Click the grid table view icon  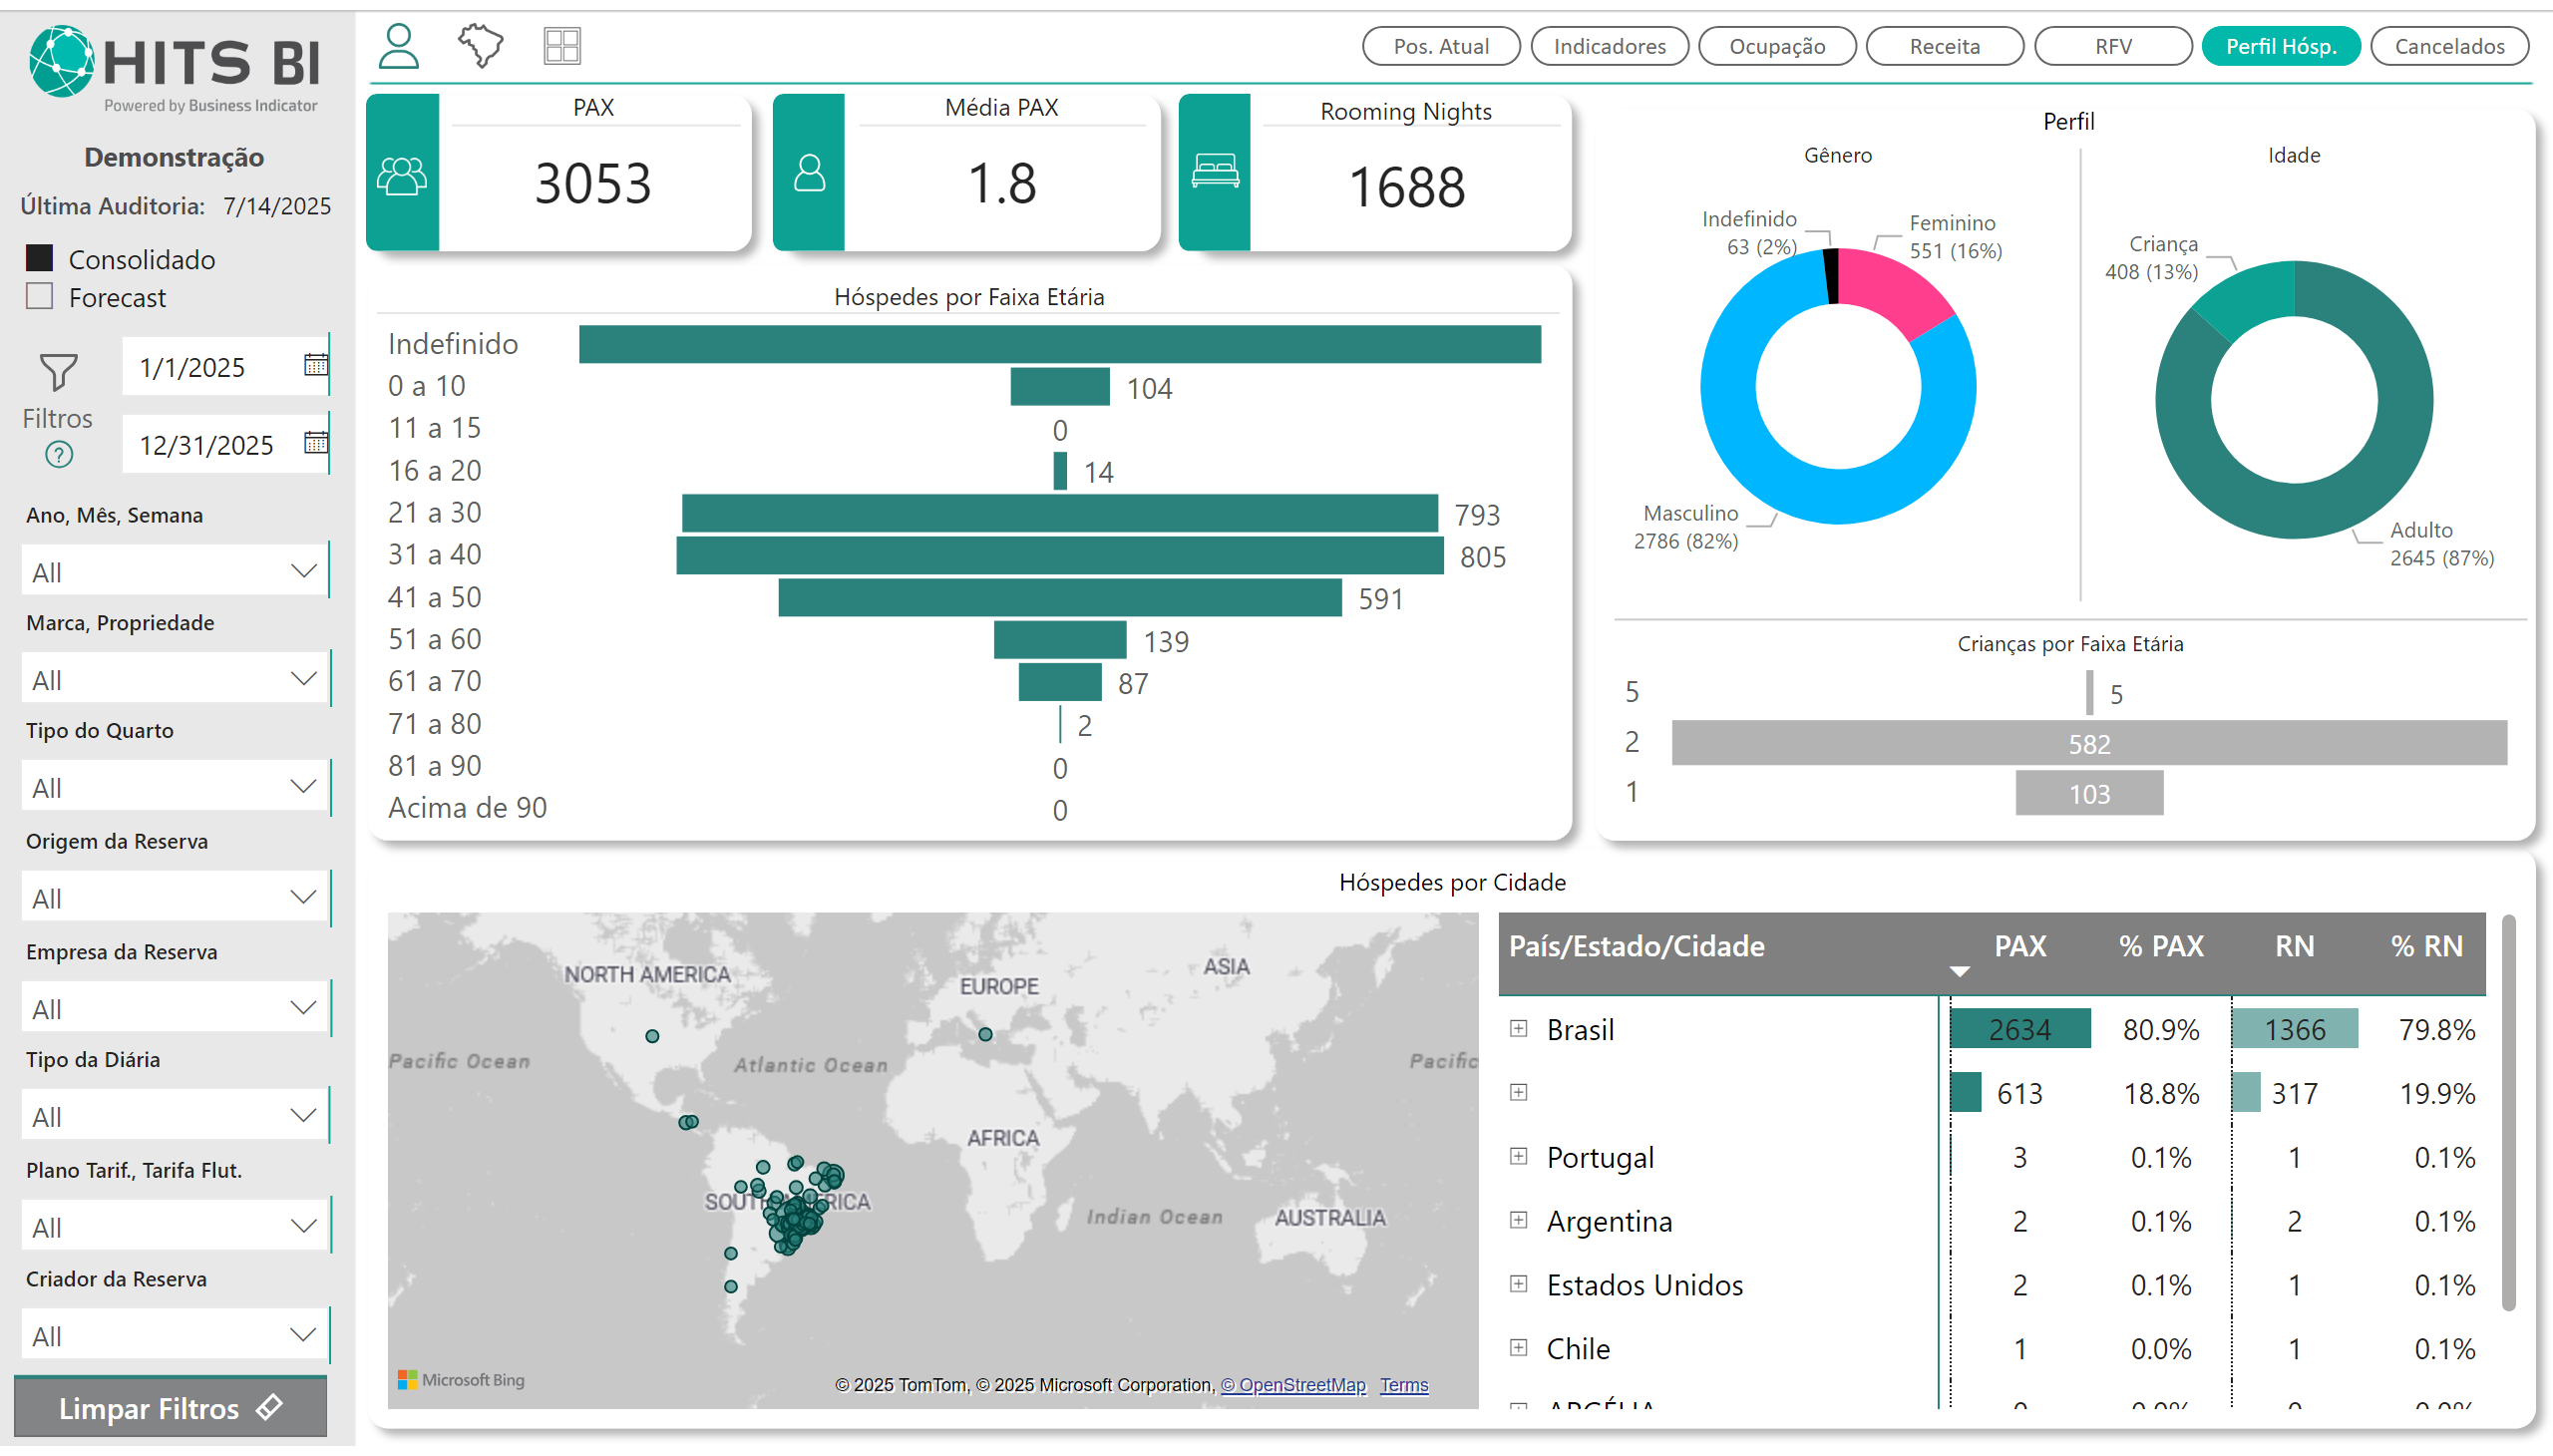tap(561, 46)
